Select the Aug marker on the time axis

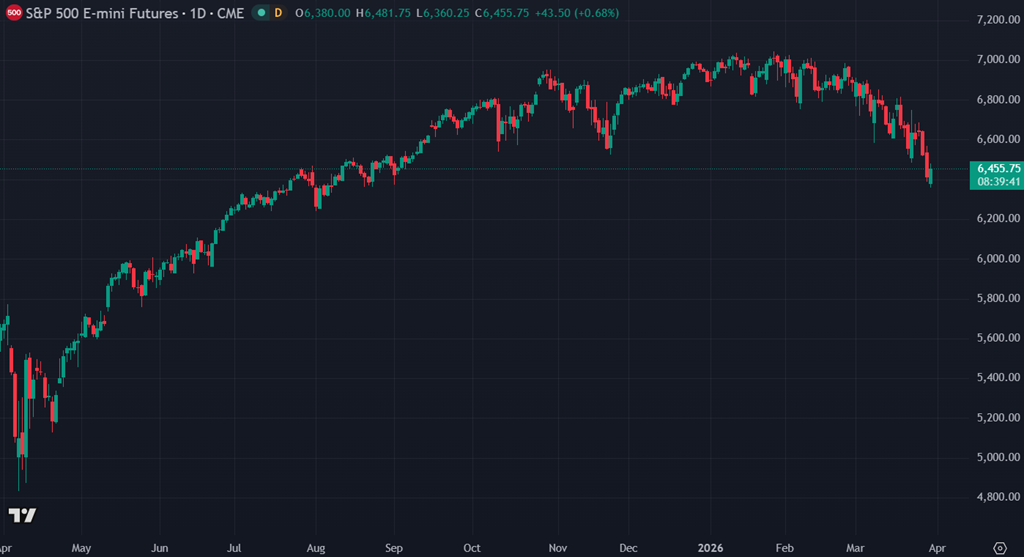tap(314, 548)
